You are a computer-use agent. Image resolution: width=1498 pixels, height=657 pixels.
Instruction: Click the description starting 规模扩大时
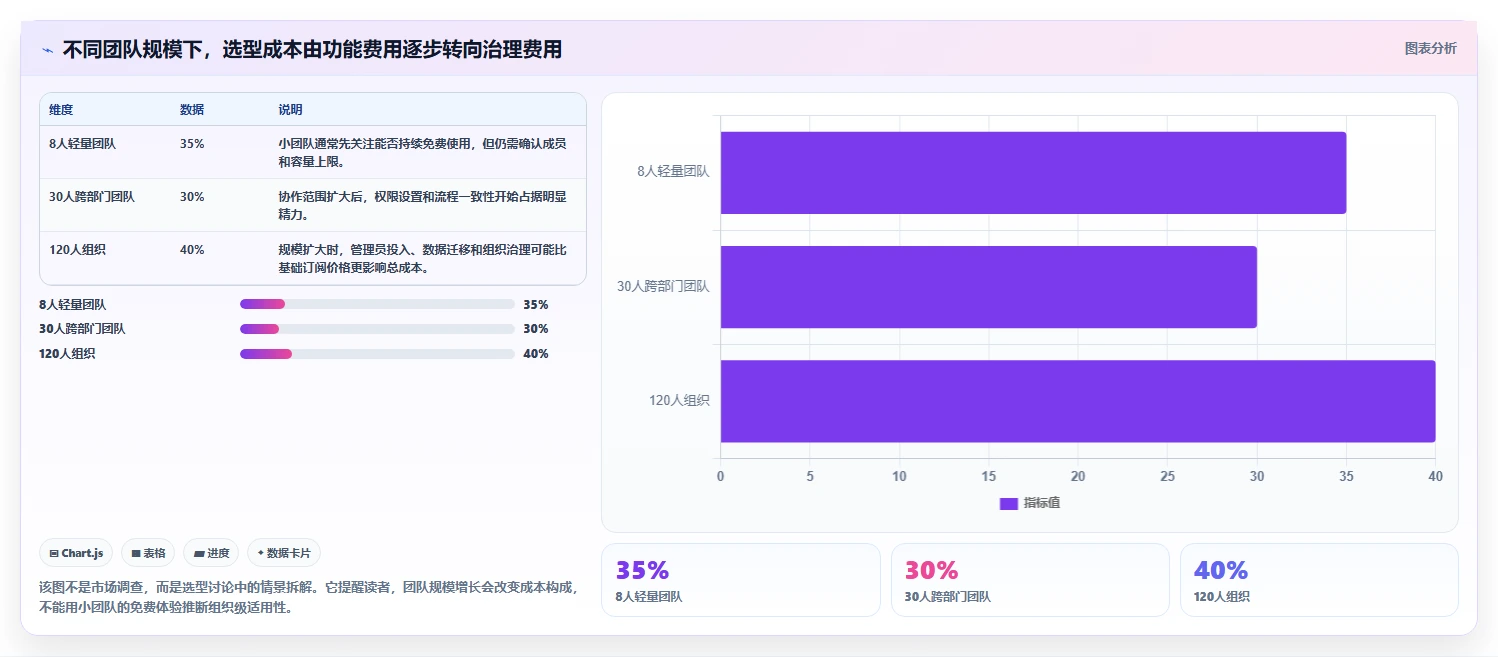click(x=423, y=259)
